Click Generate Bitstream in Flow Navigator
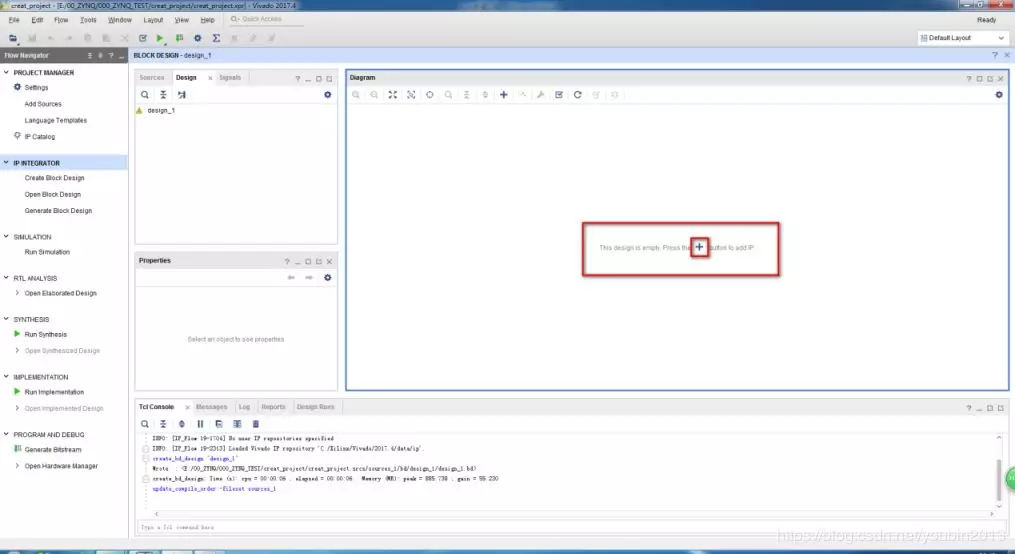 point(53,450)
